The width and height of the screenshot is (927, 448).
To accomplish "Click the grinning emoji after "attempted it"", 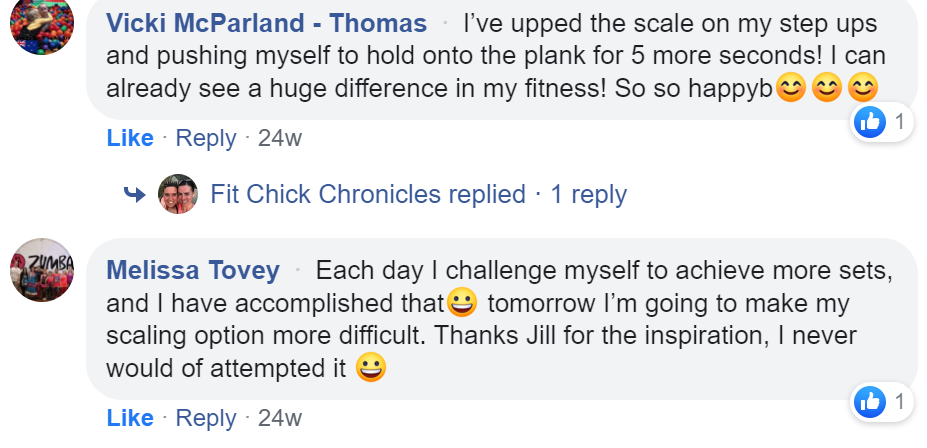I will 370,369.
